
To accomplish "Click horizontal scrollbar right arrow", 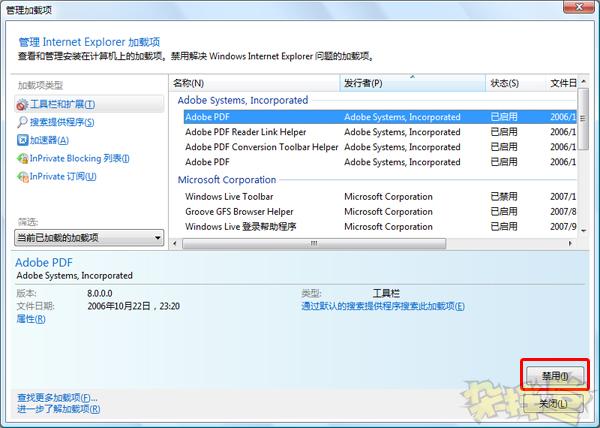I will click(571, 243).
